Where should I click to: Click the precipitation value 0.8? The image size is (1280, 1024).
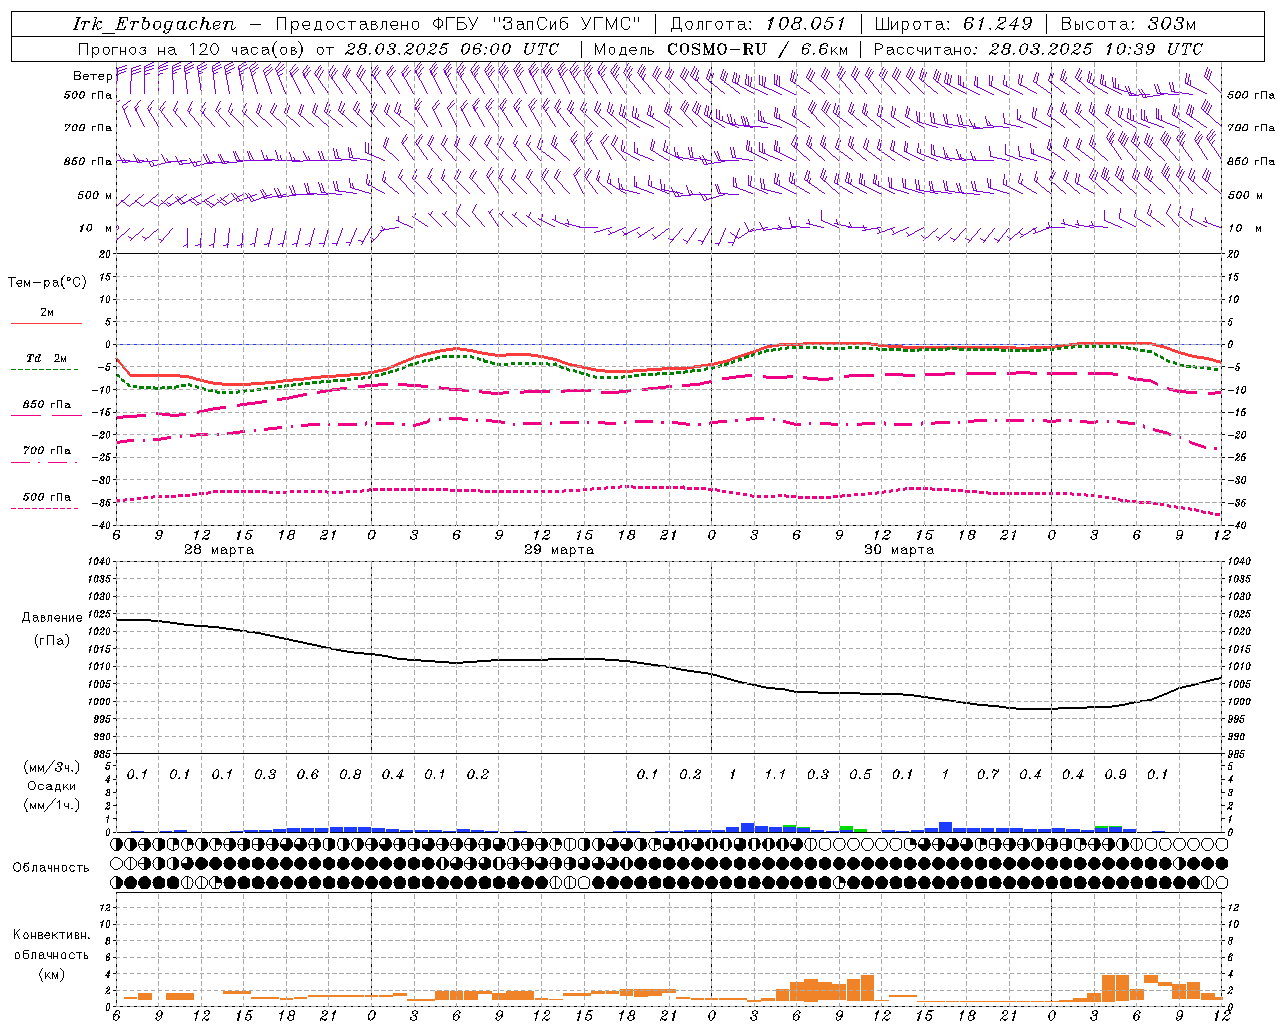tap(350, 775)
